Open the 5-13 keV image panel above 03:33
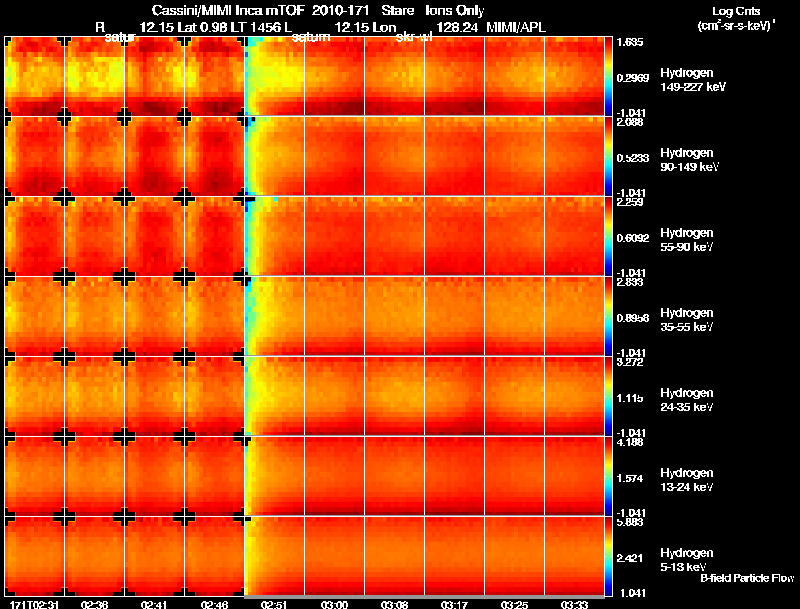Image resolution: width=800 pixels, height=609 pixels. [x=574, y=556]
